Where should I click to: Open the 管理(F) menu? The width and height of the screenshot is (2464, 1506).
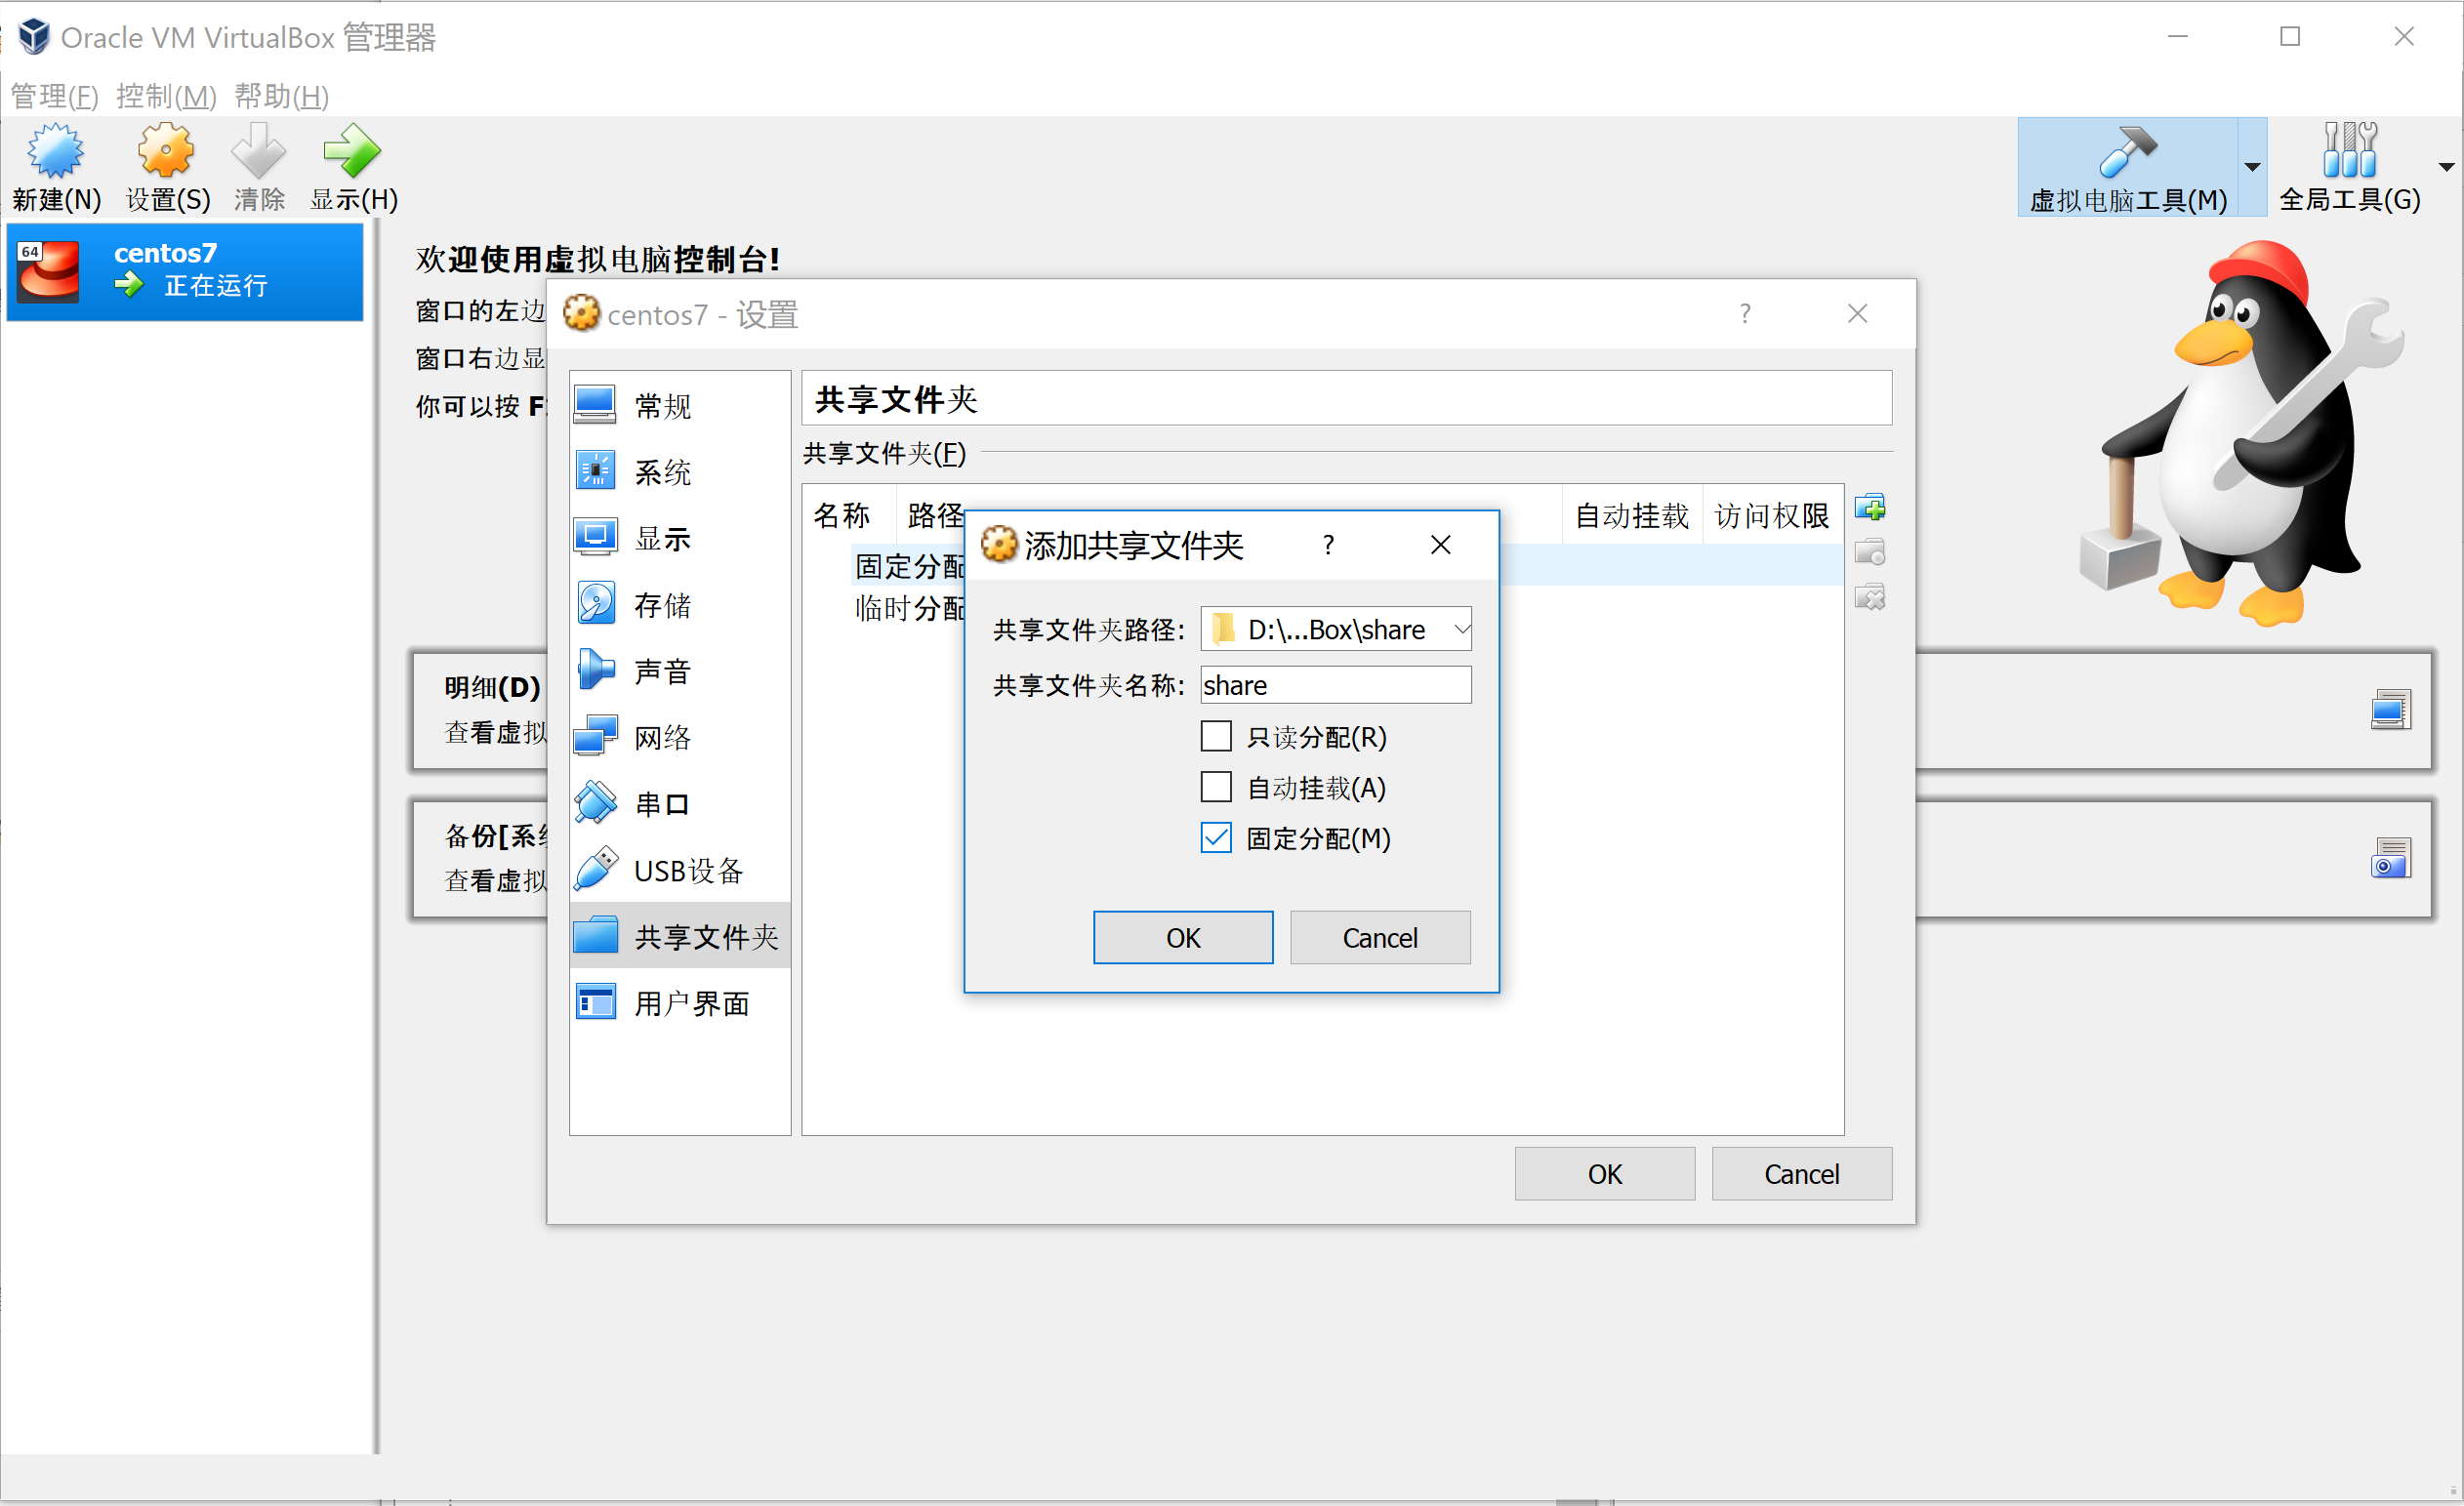(54, 96)
